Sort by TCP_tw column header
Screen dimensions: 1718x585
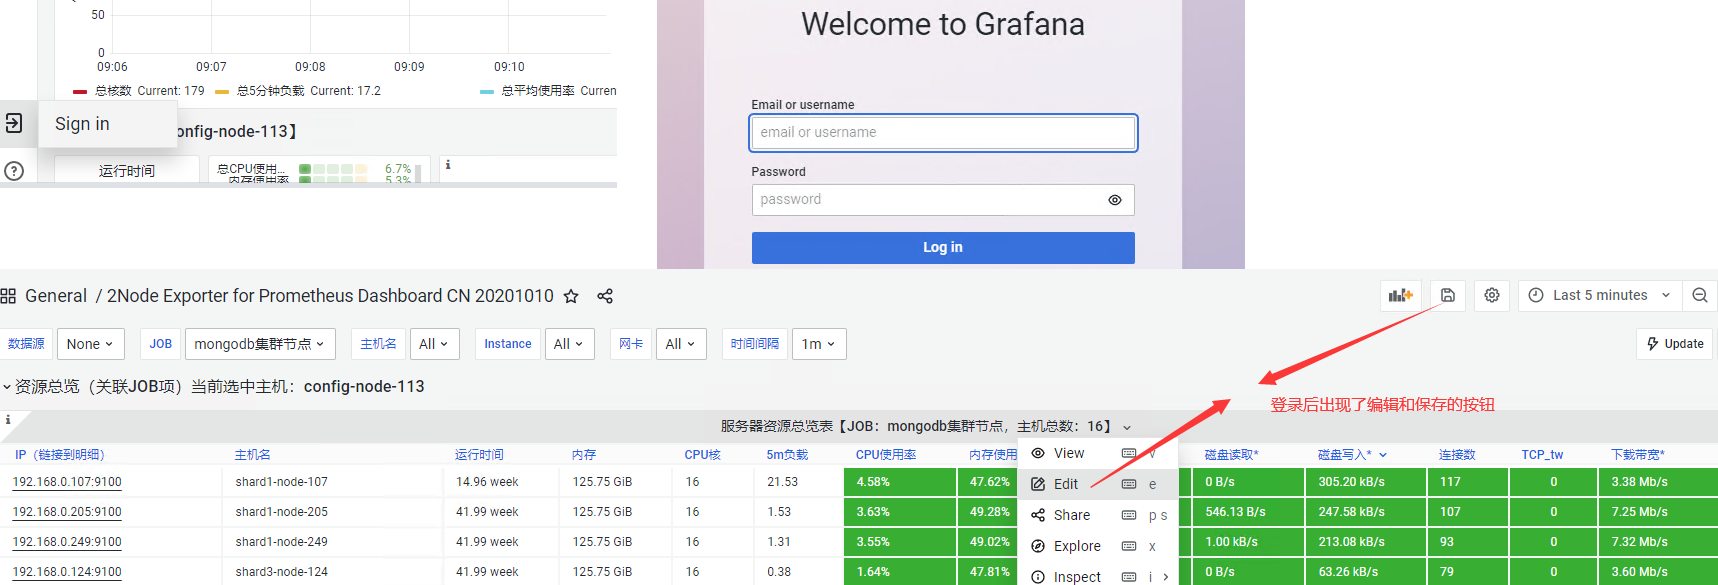pos(1542,455)
